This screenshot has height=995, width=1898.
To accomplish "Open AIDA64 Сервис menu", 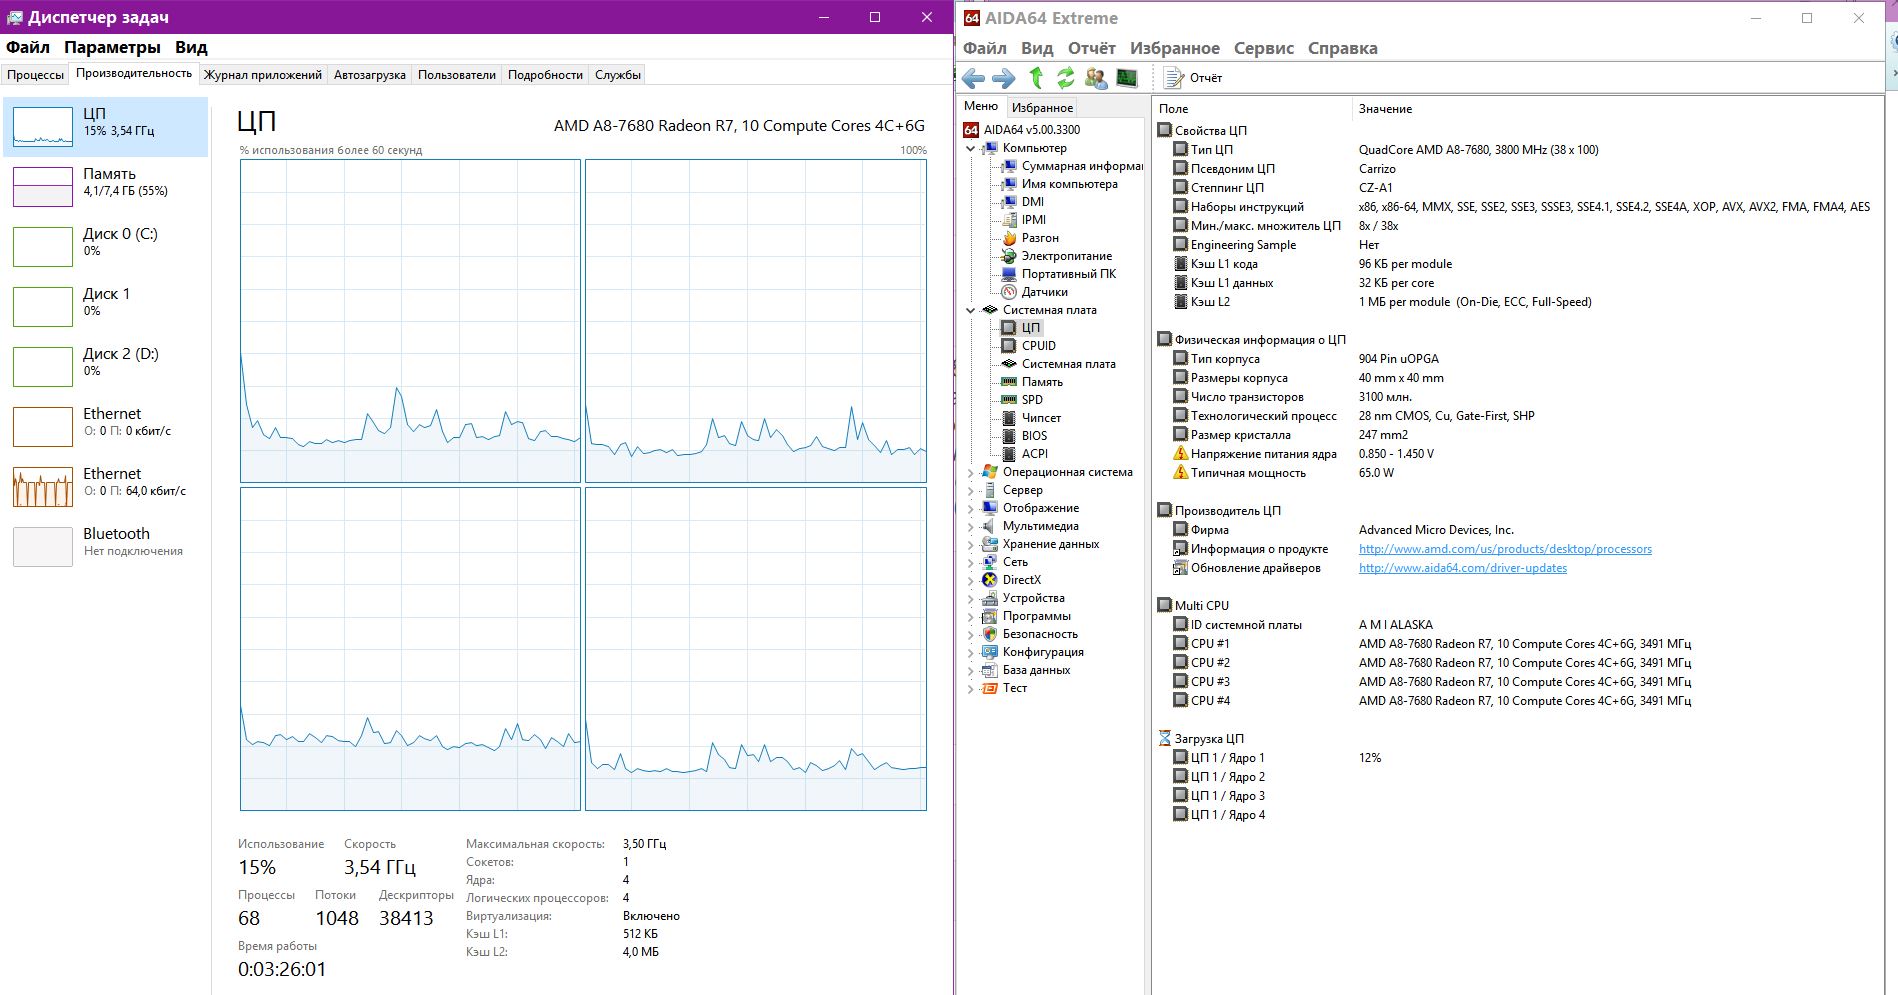I will coord(1263,48).
